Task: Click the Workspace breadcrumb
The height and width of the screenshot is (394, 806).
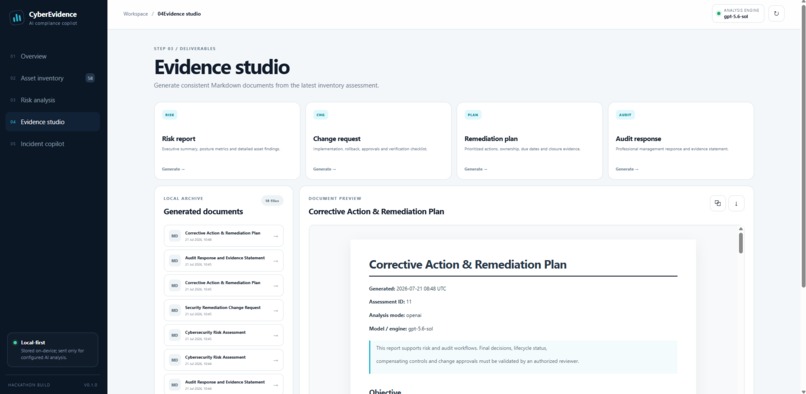Action: (x=136, y=14)
